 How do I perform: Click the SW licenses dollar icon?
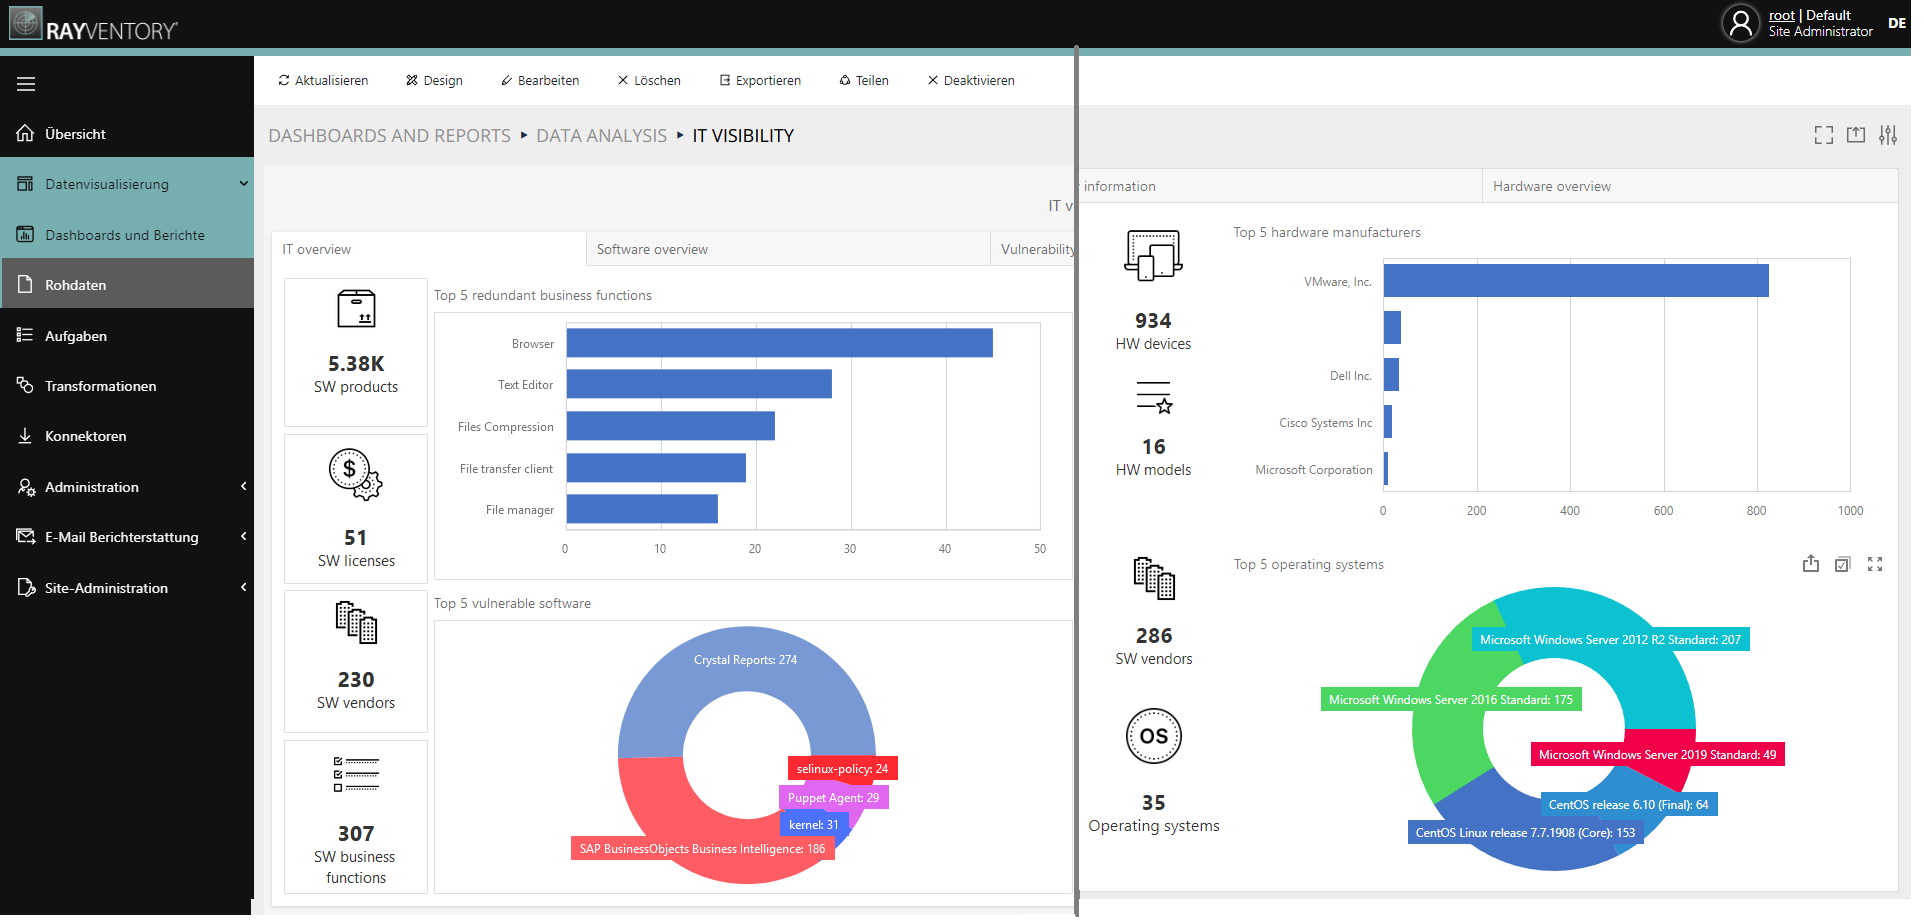[x=355, y=474]
